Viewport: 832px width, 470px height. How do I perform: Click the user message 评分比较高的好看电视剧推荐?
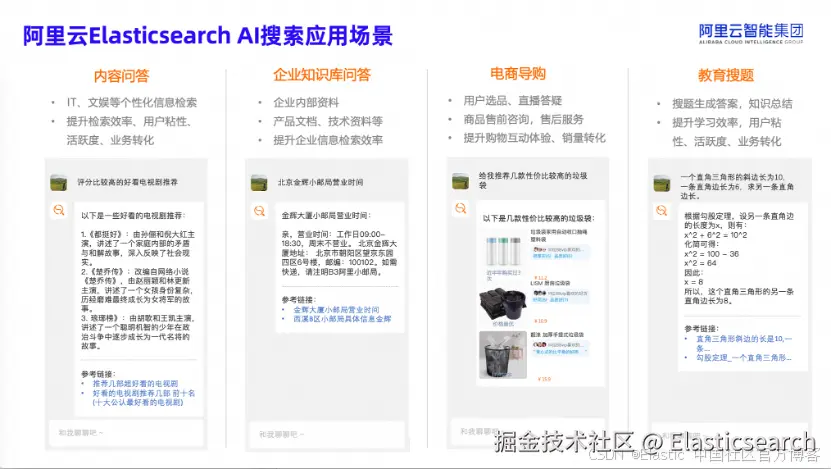tap(127, 182)
